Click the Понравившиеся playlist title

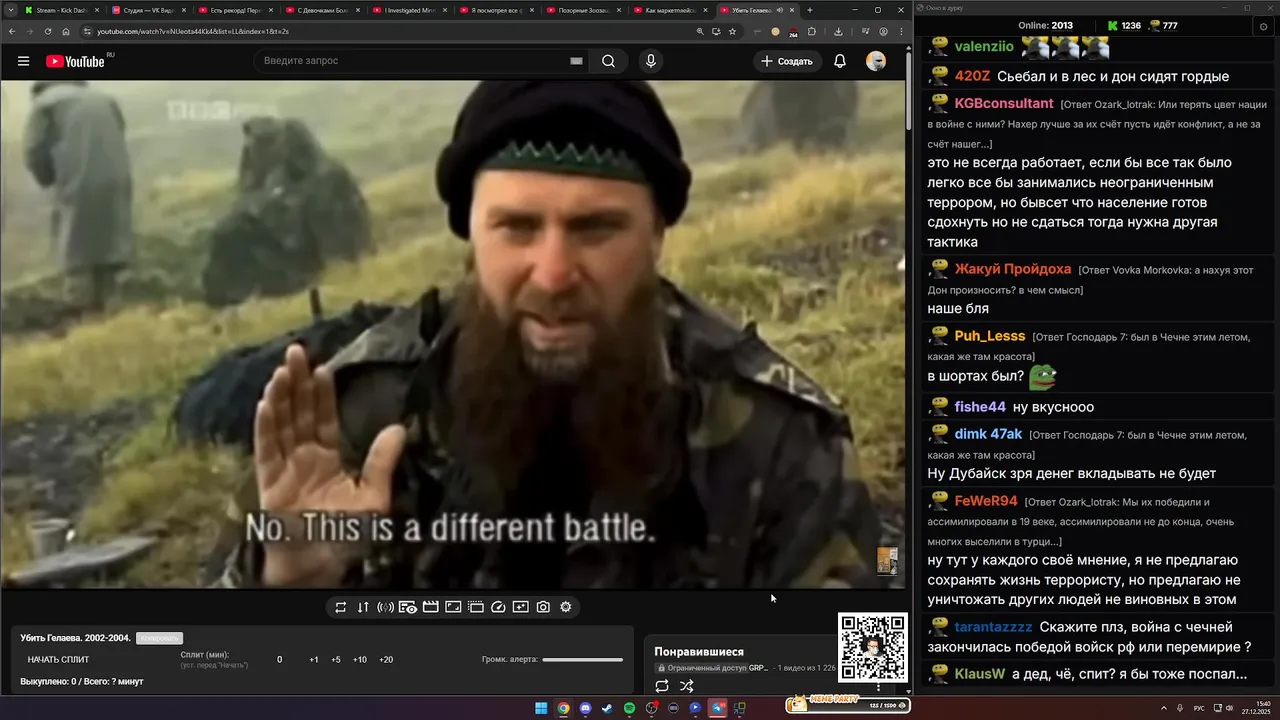[699, 651]
